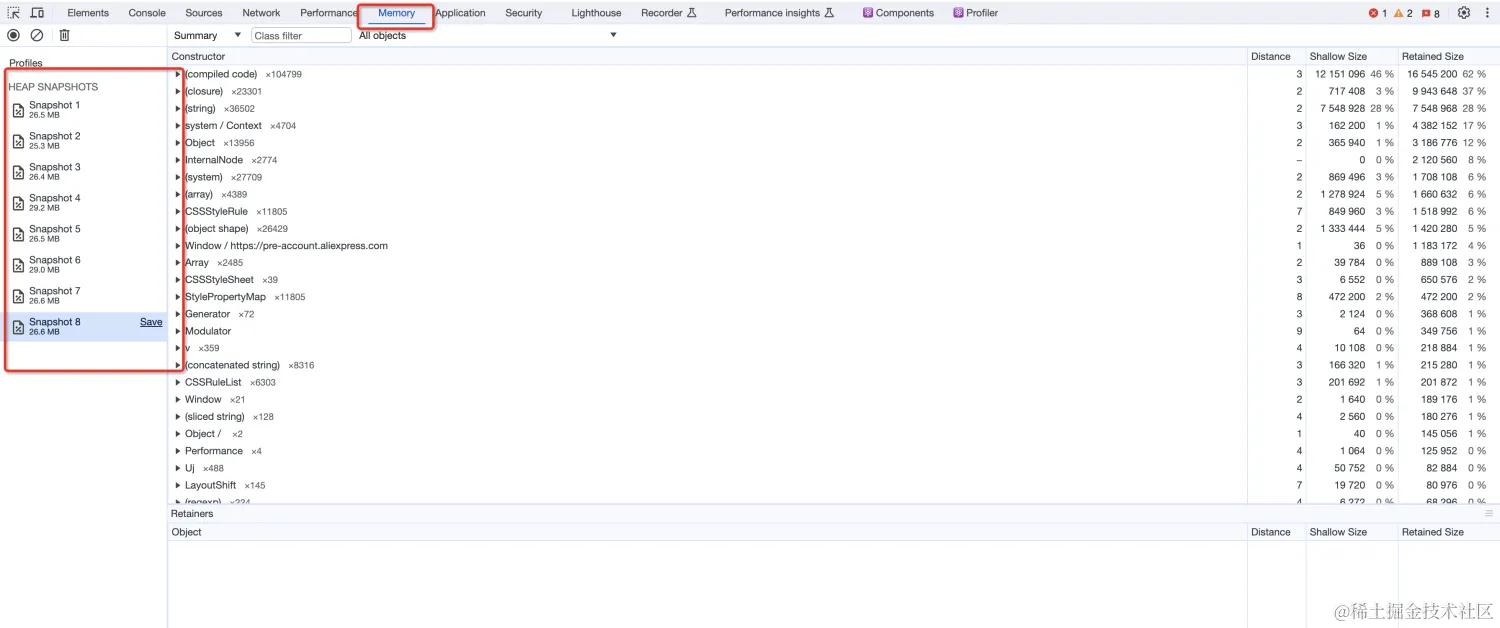This screenshot has height=628, width=1500.
Task: Select the (concatenated string) row
Action: [x=833, y=365]
